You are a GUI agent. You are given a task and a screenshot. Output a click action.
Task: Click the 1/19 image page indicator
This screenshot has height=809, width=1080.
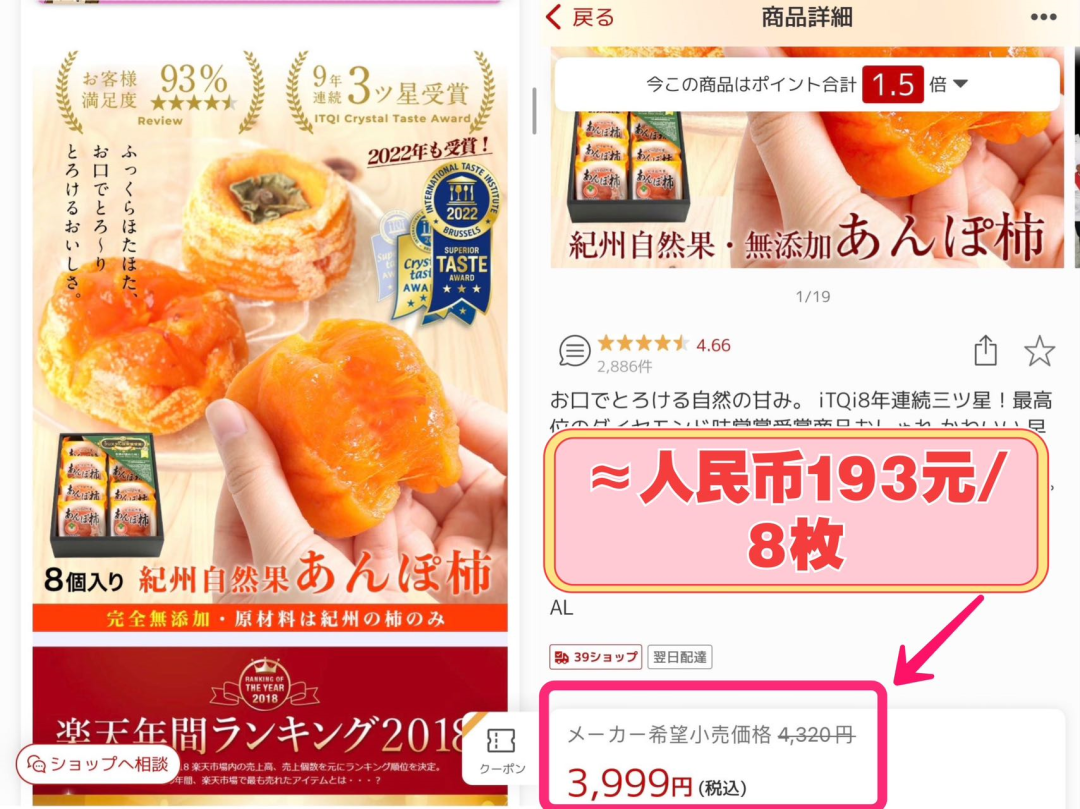click(x=813, y=297)
